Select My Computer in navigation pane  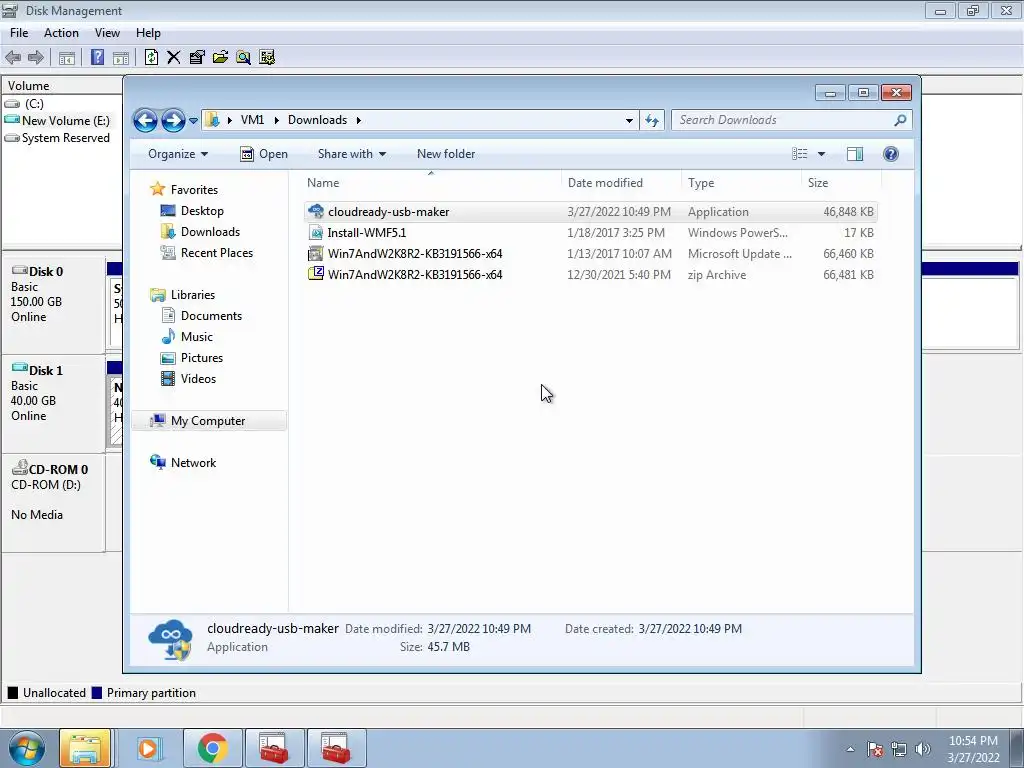tap(208, 421)
